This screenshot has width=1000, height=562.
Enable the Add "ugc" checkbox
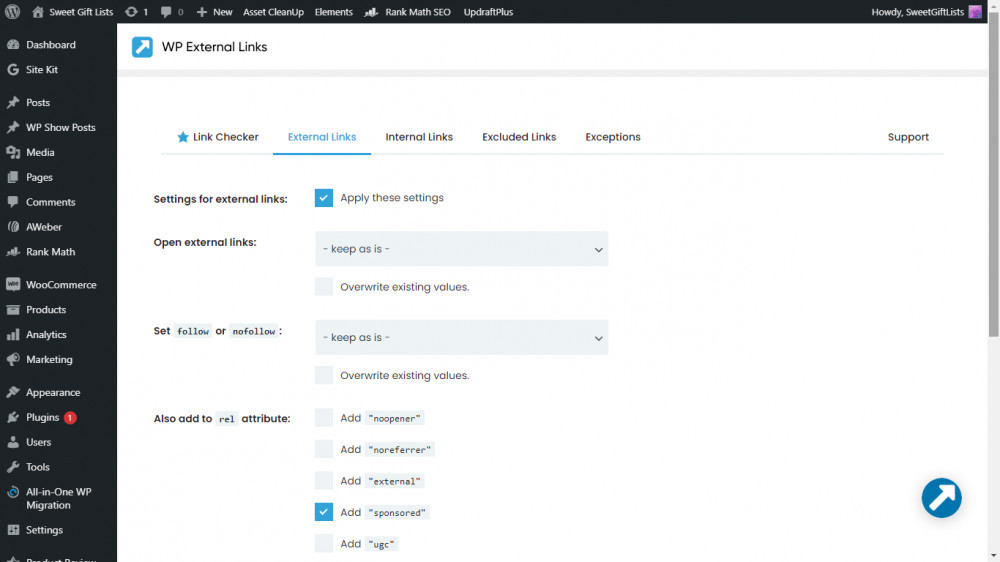pyautogui.click(x=323, y=544)
